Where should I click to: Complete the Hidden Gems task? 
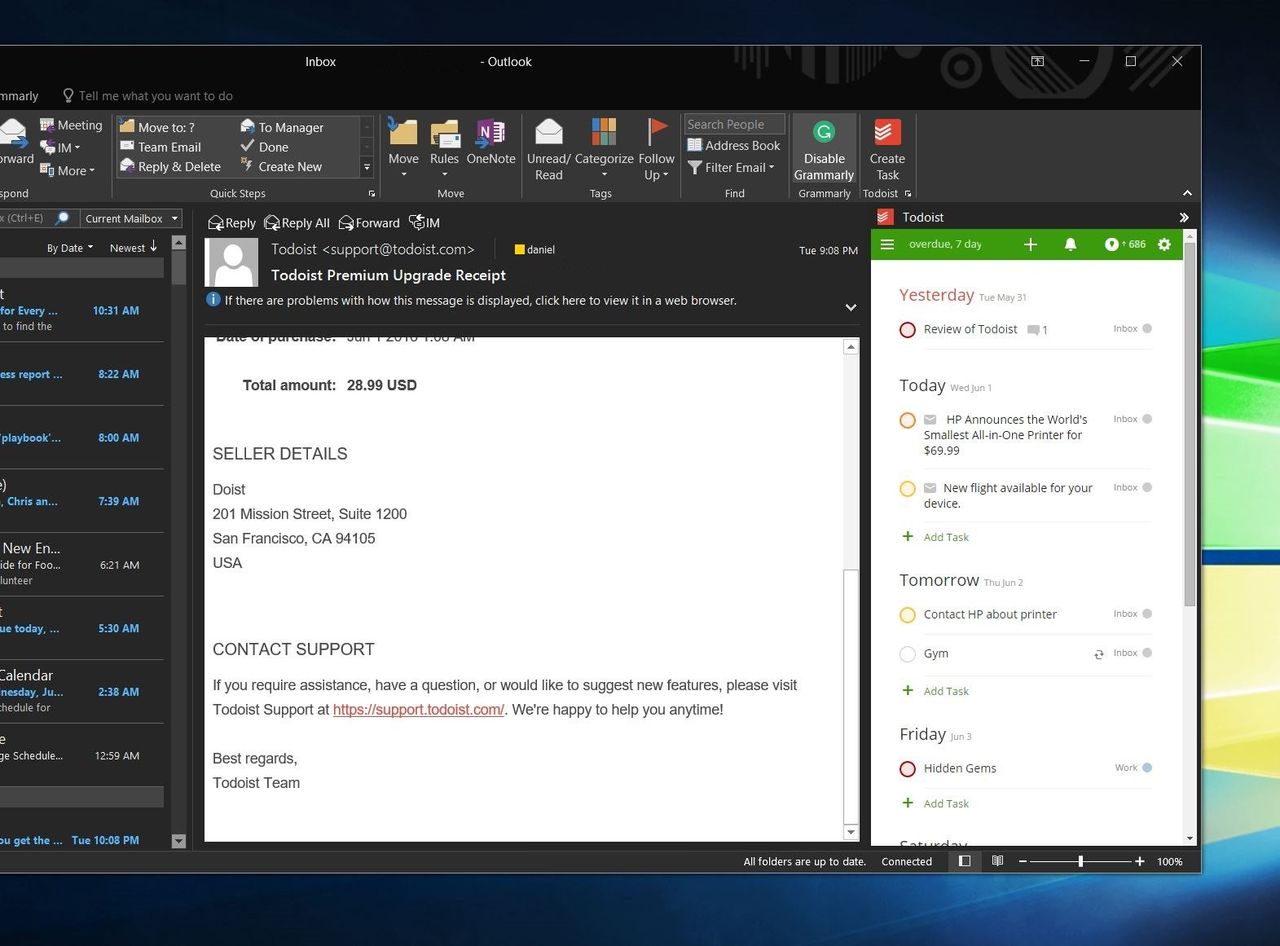point(907,769)
